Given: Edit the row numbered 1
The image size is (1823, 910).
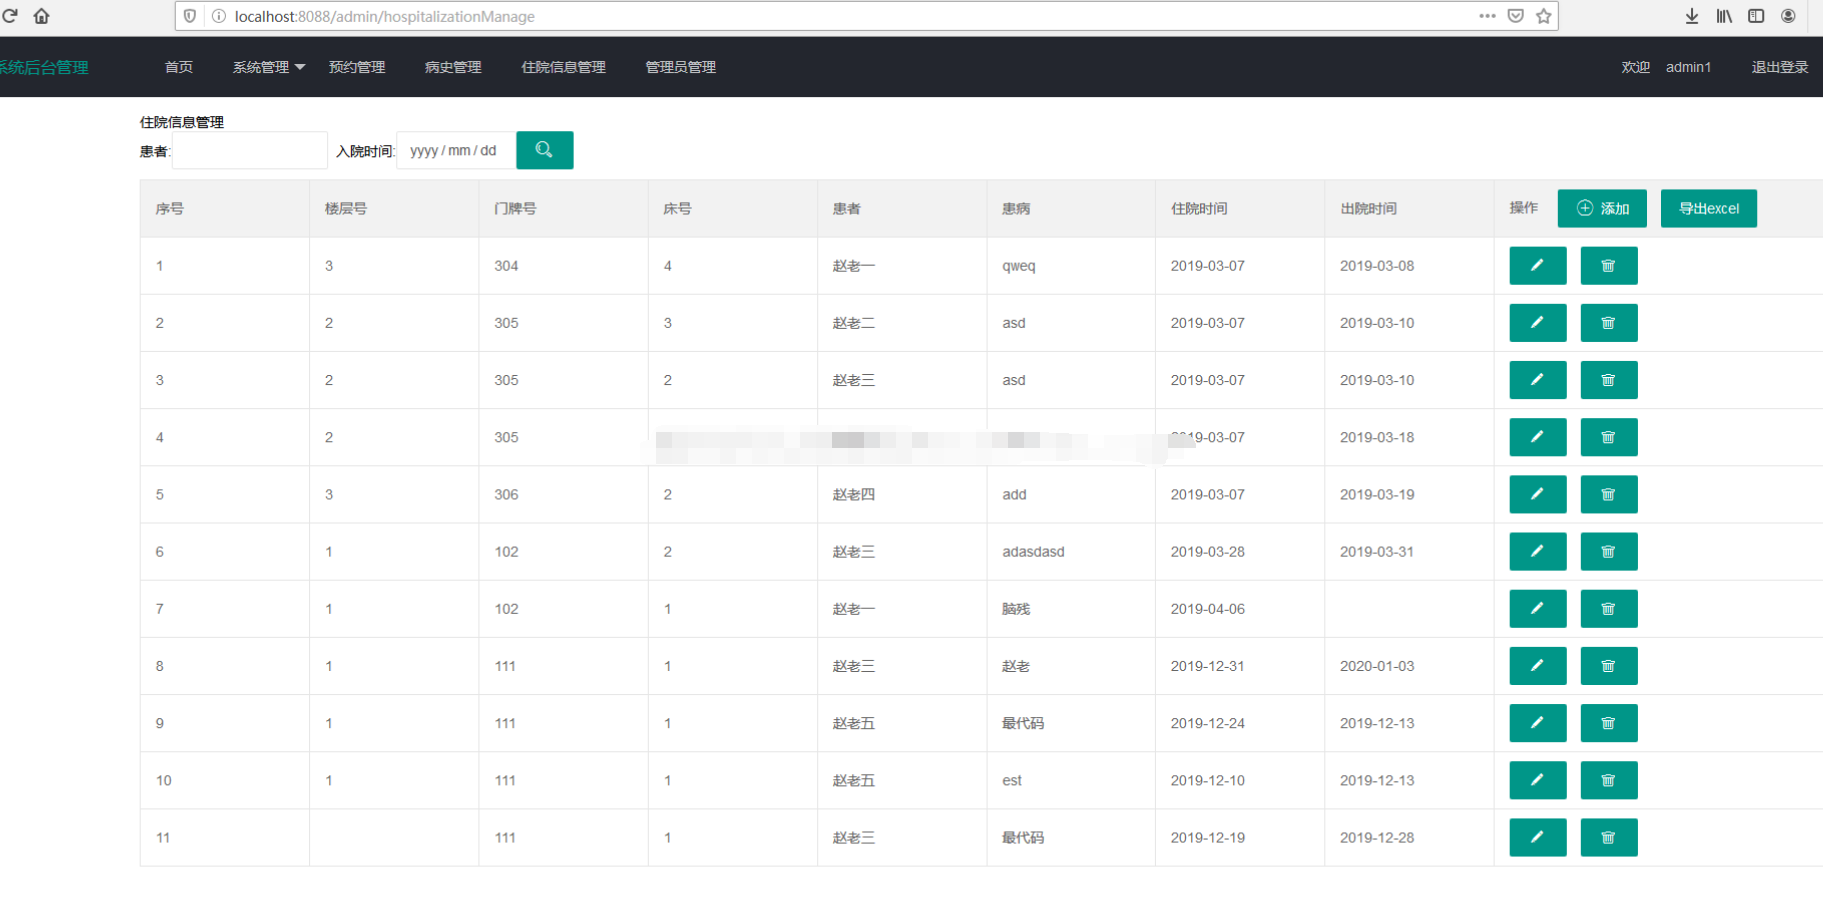Looking at the screenshot, I should [x=1537, y=266].
